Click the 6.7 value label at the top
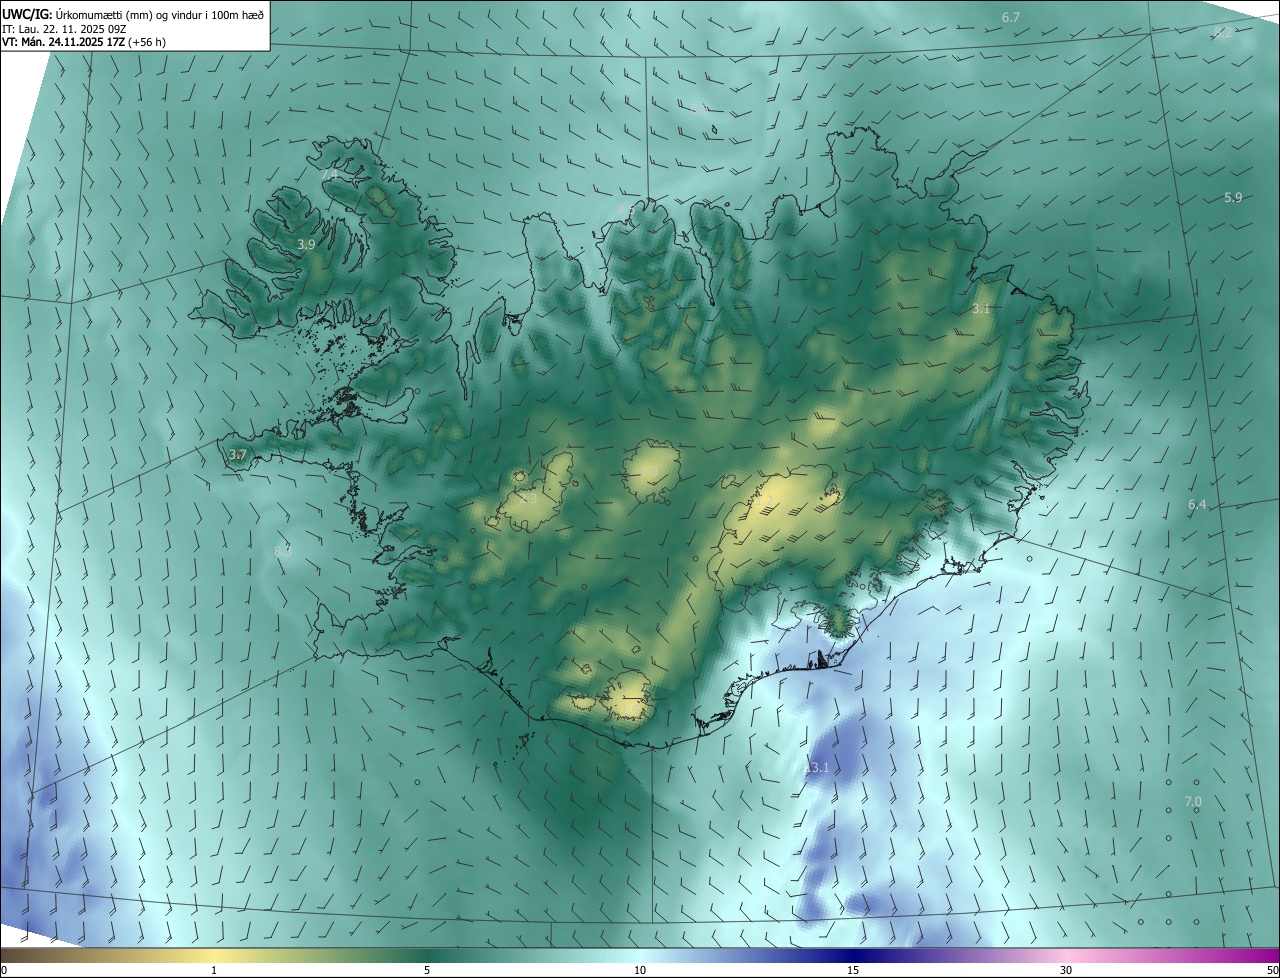Image resolution: width=1280 pixels, height=978 pixels. coord(1011,18)
